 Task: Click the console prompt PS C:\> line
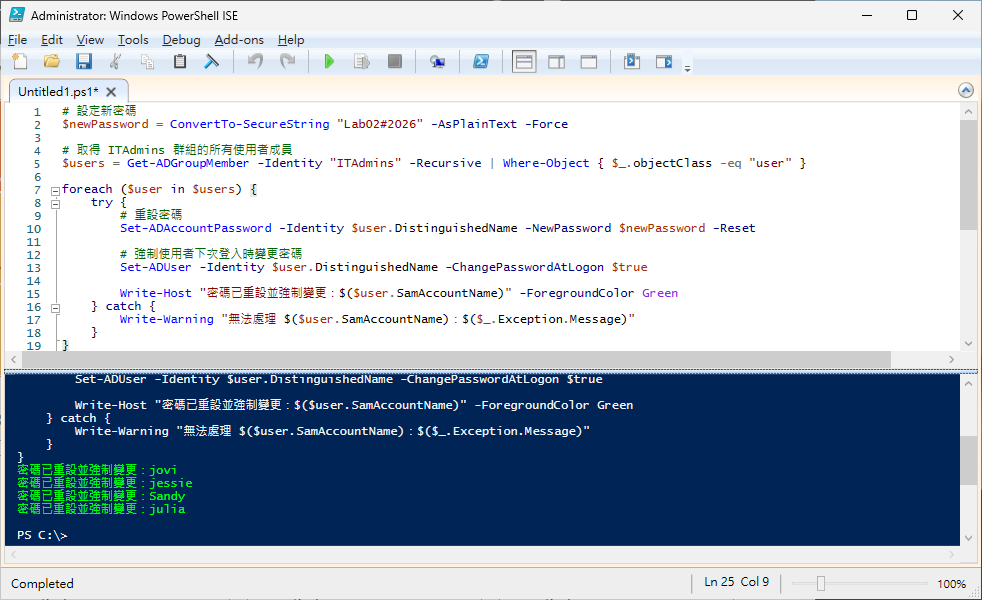[42, 535]
